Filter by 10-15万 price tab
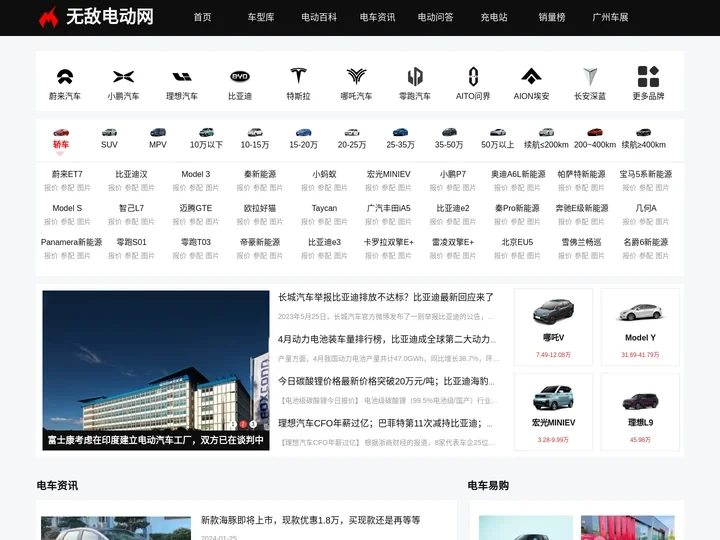 255,139
